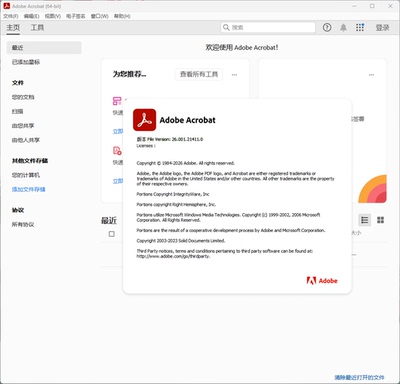This screenshot has height=384, width=400.
Task: Click the Copyright 1984-2026 Adobe line
Action: point(186,163)
